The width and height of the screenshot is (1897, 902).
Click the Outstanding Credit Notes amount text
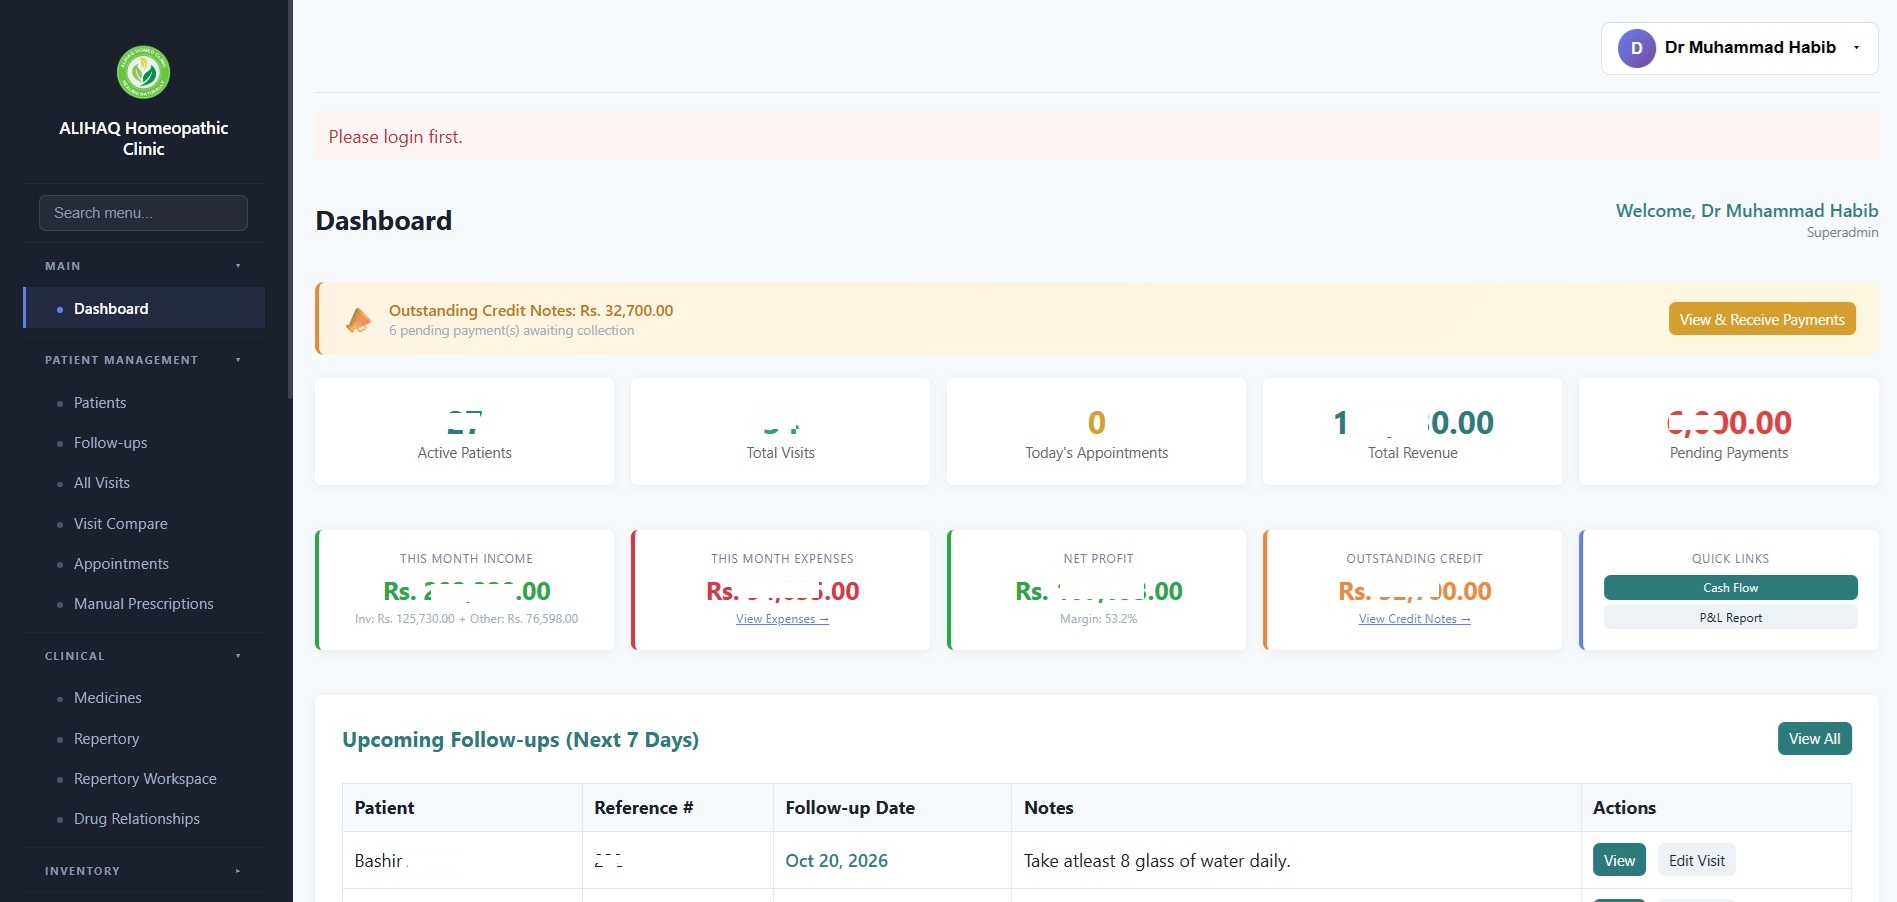[x=531, y=311]
